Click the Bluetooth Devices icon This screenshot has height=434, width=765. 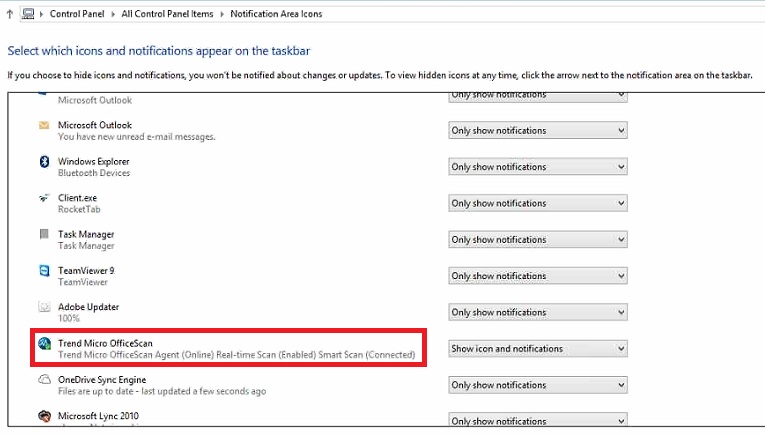point(44,161)
